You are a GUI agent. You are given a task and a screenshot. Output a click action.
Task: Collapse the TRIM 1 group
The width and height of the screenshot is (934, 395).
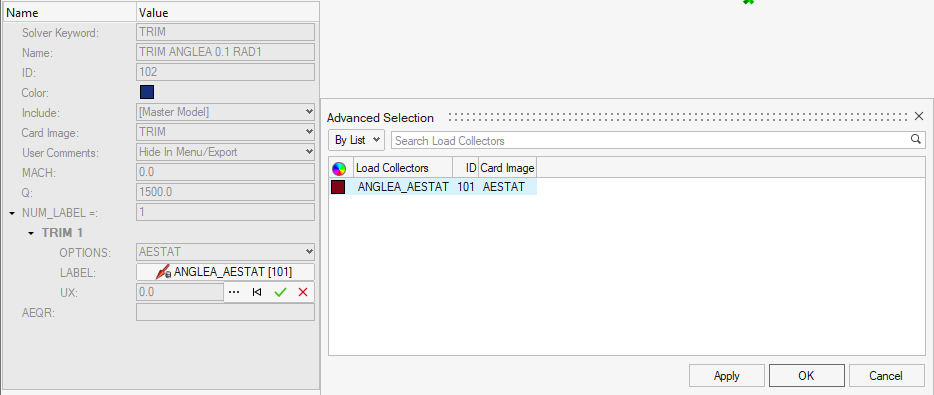pyautogui.click(x=32, y=233)
